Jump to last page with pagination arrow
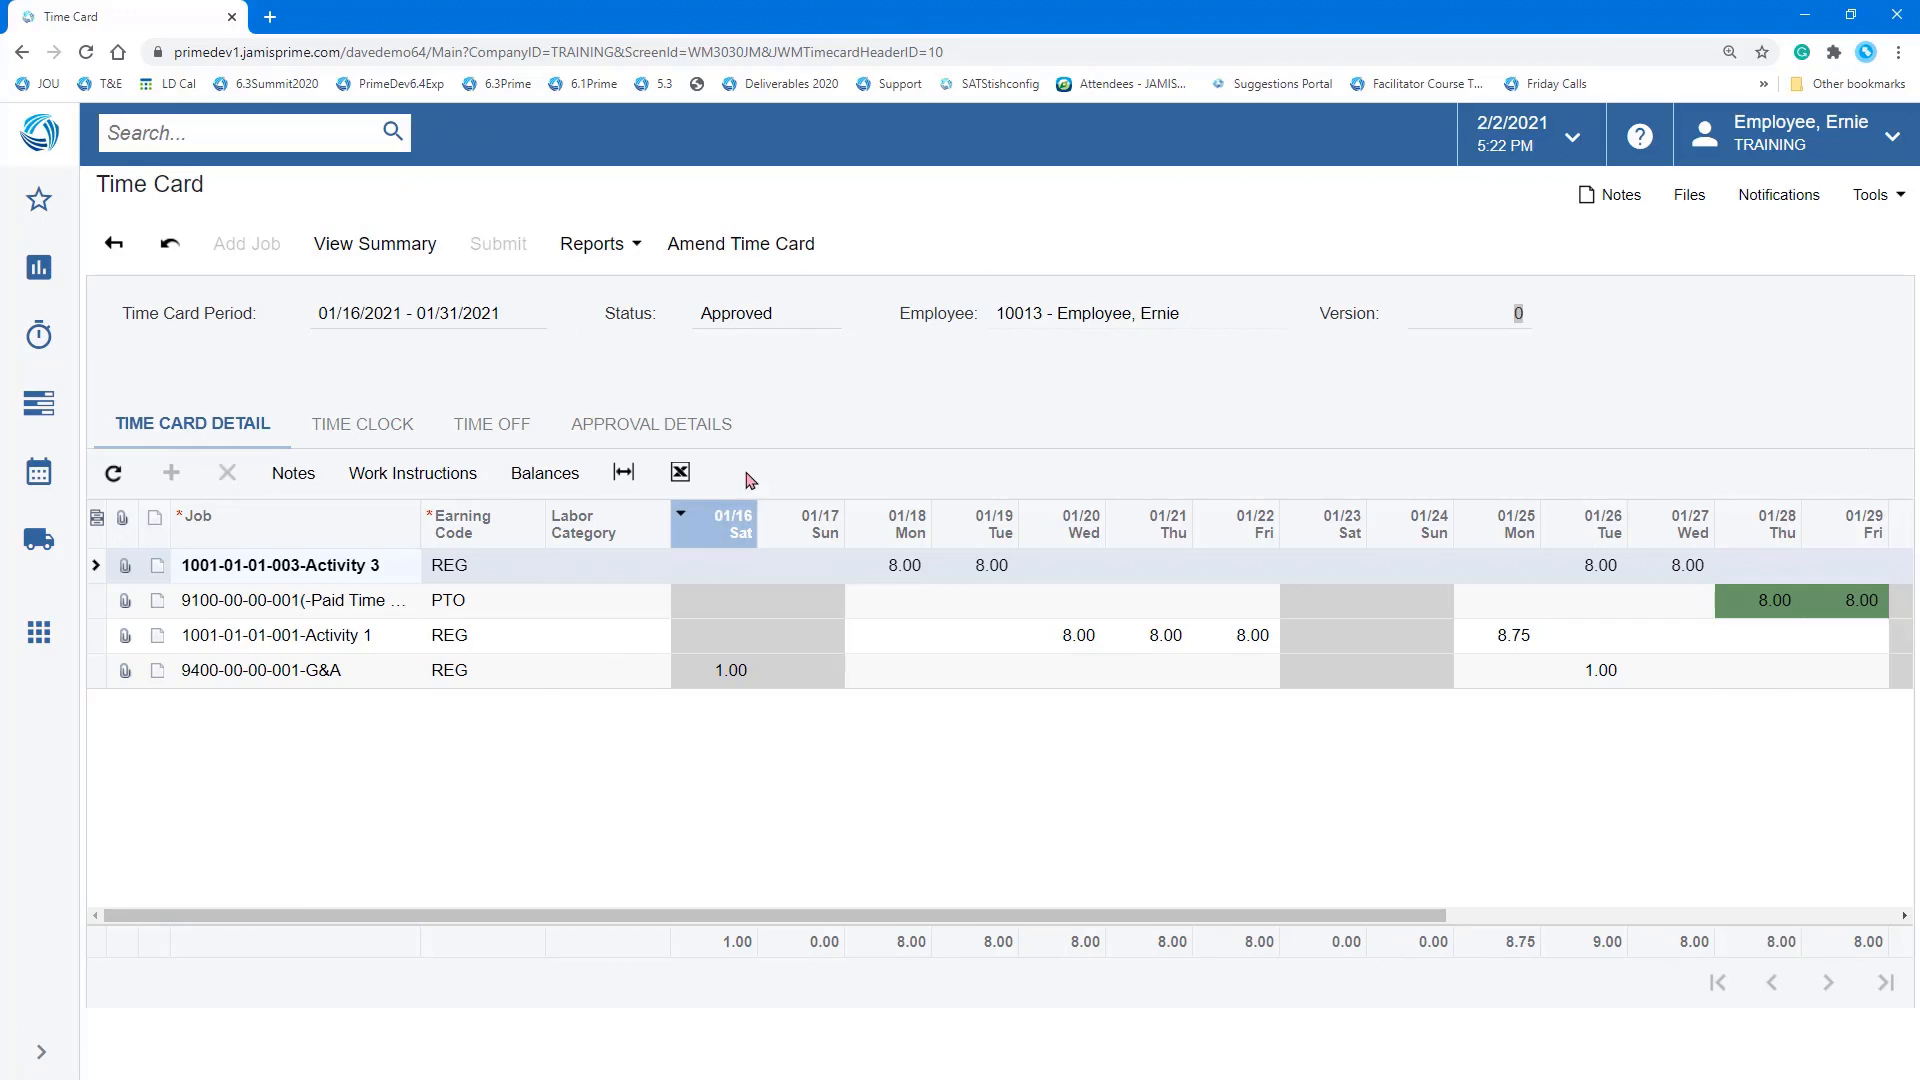1920x1080 pixels. 1885,983
